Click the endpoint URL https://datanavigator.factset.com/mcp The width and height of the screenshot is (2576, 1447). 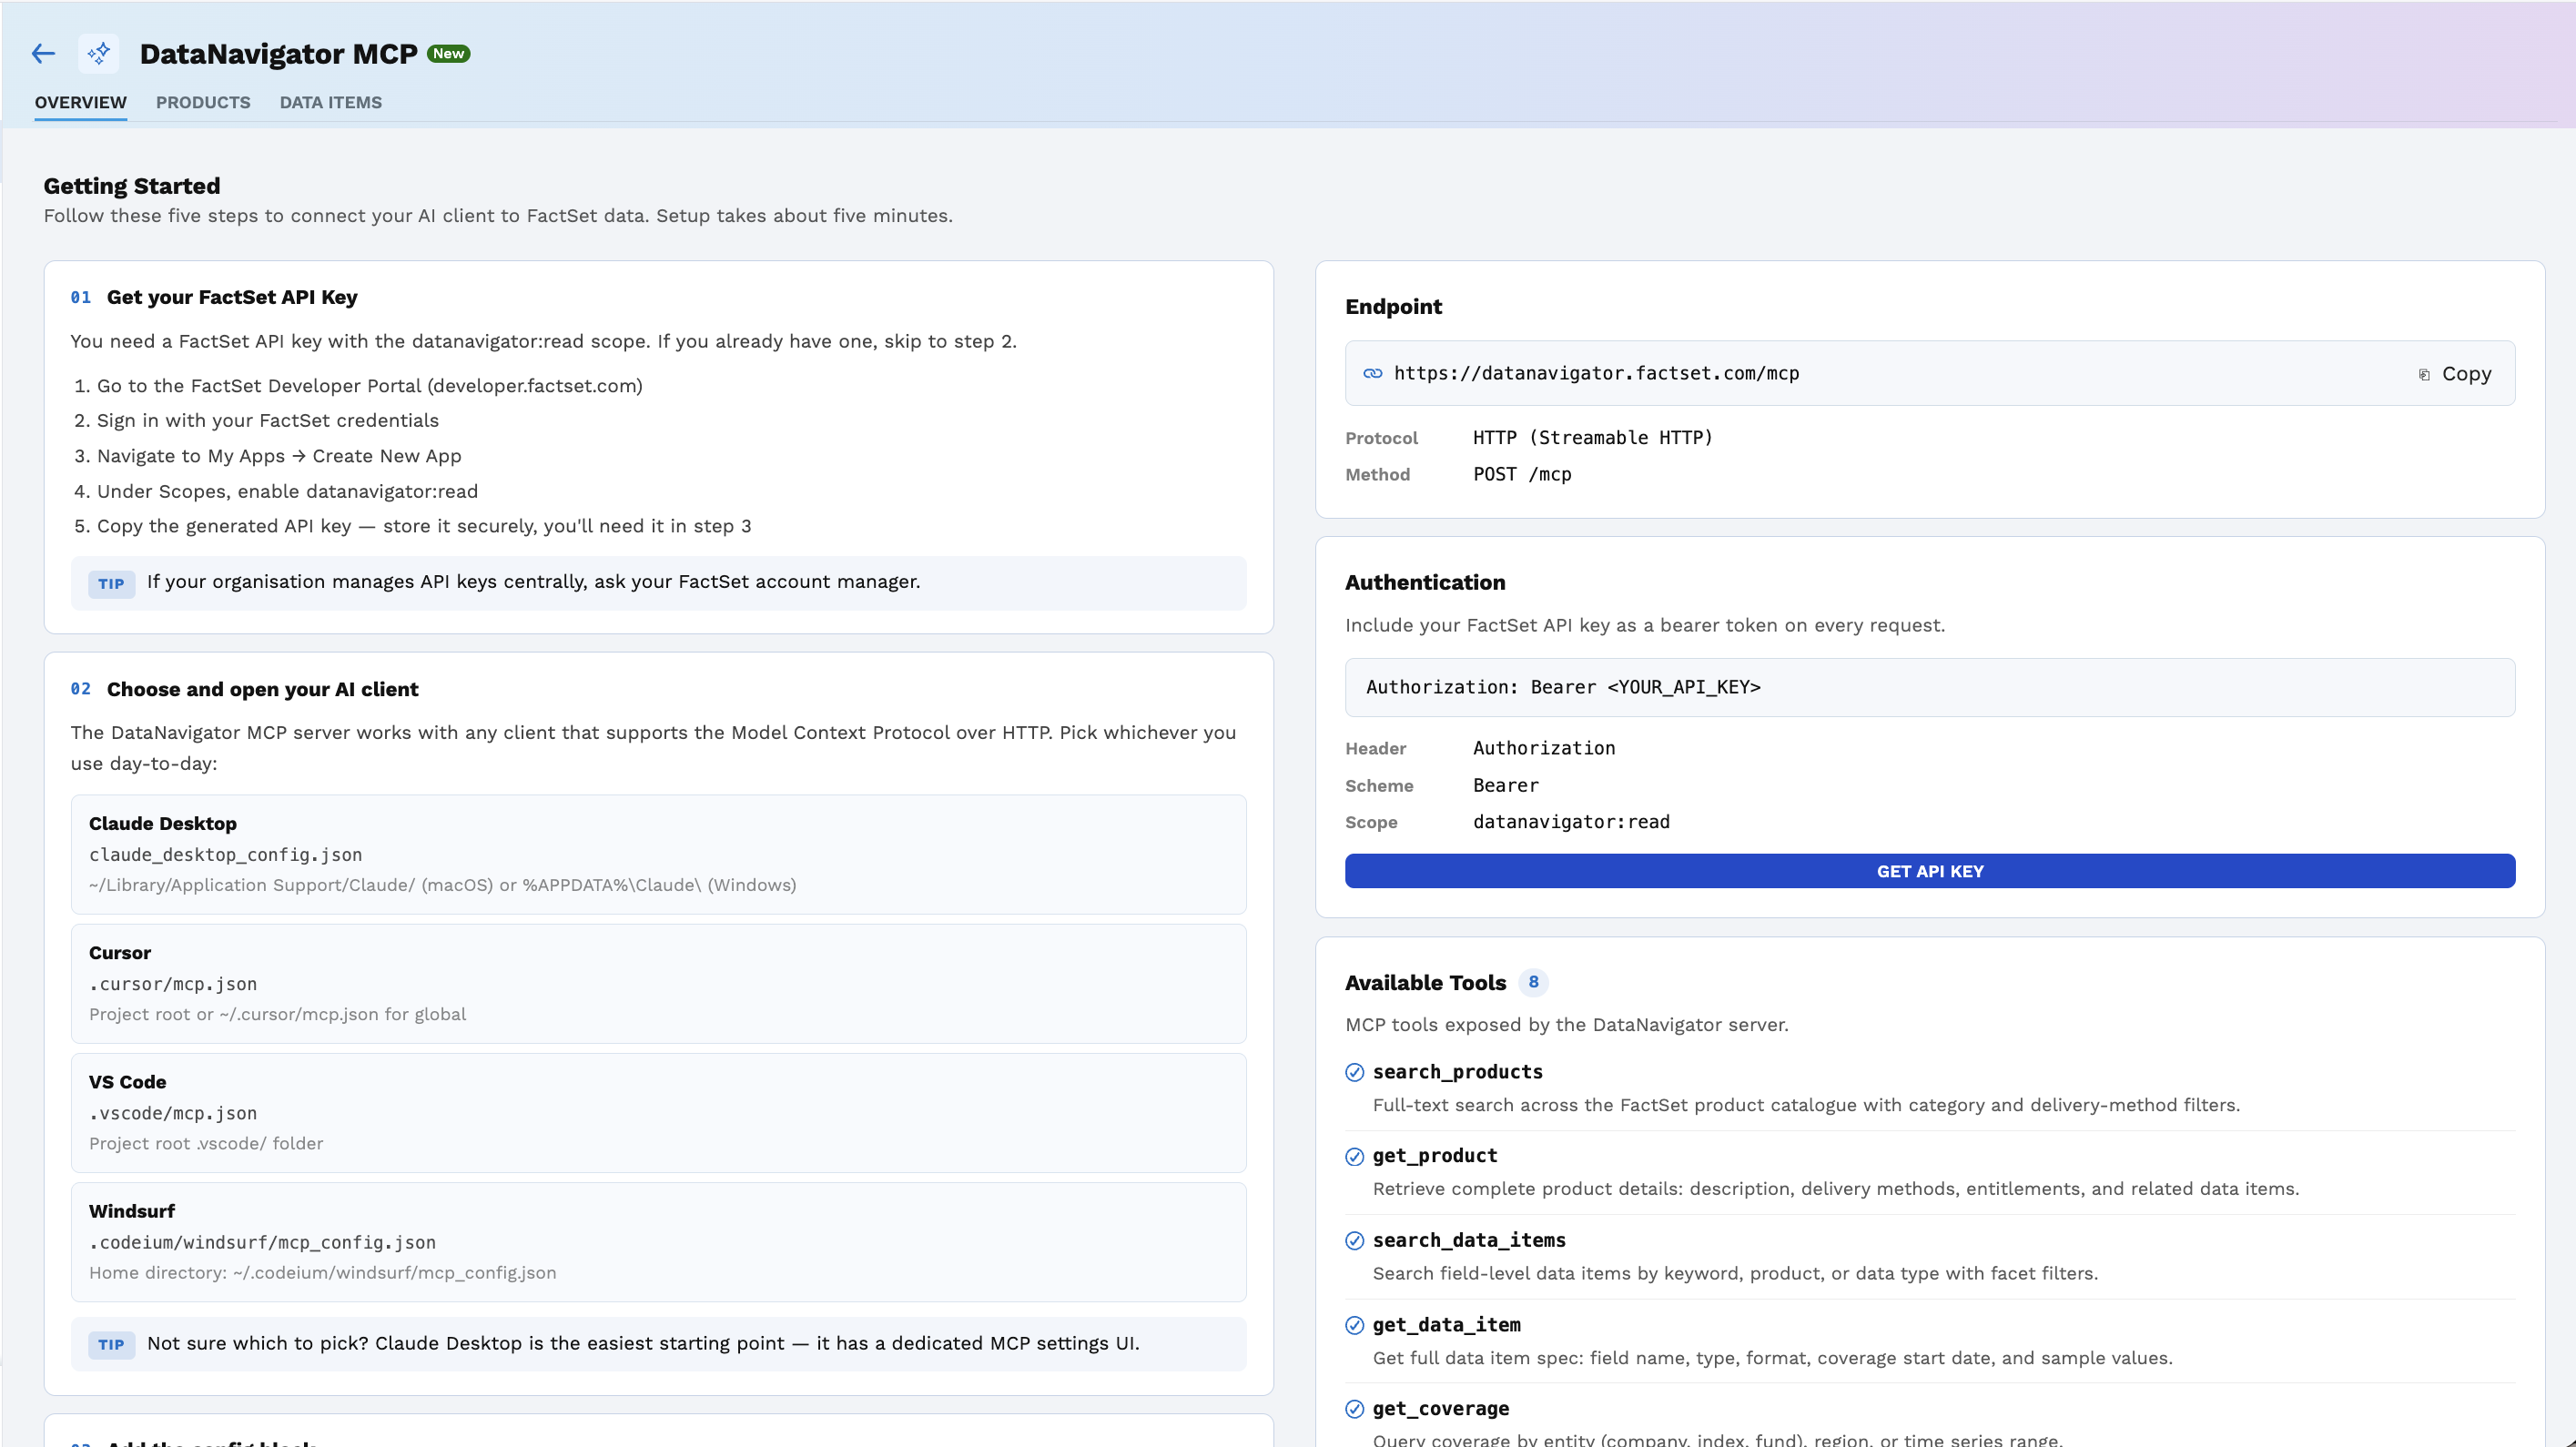click(1596, 374)
